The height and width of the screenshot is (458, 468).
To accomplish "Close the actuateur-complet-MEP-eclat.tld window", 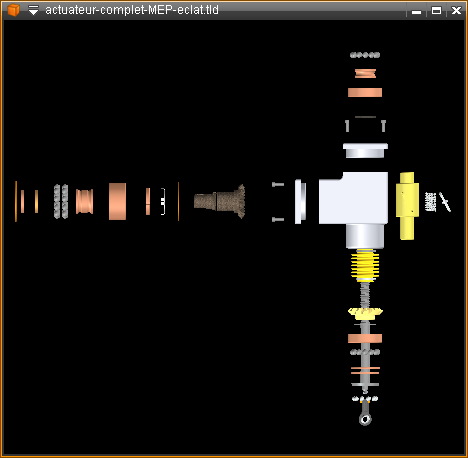I will point(456,11).
